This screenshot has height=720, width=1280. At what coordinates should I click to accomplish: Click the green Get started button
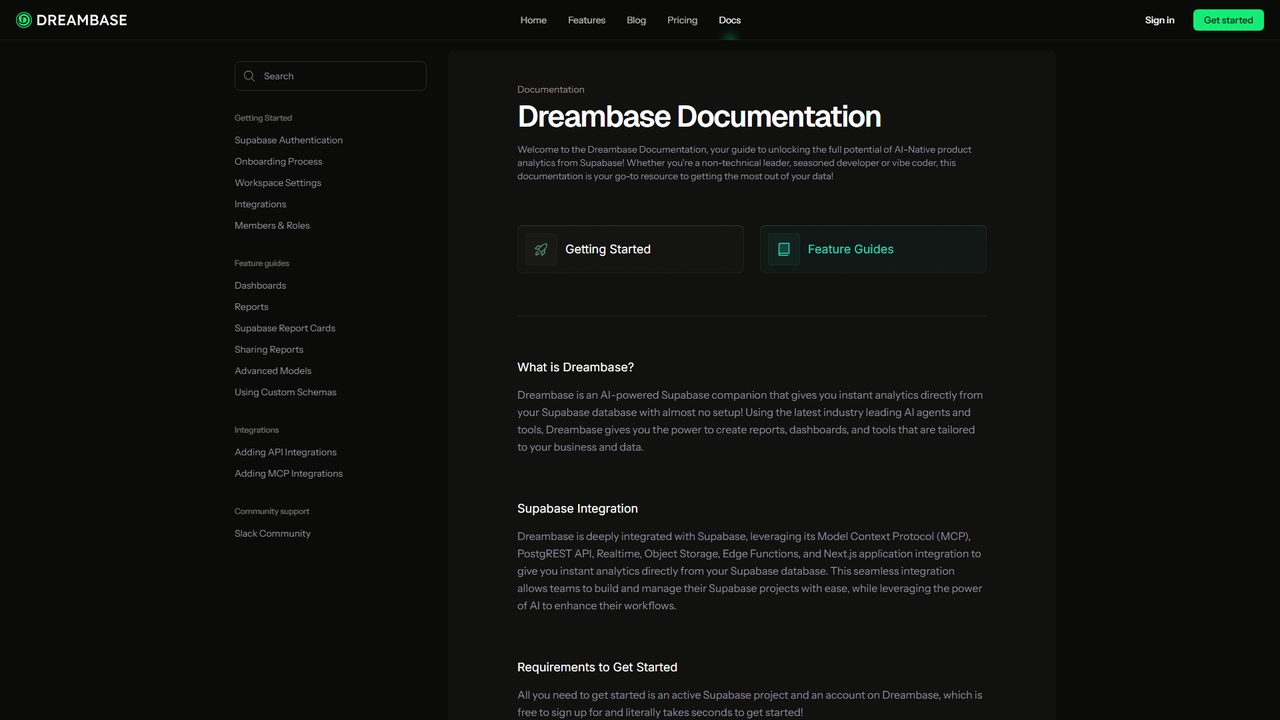pos(1228,20)
